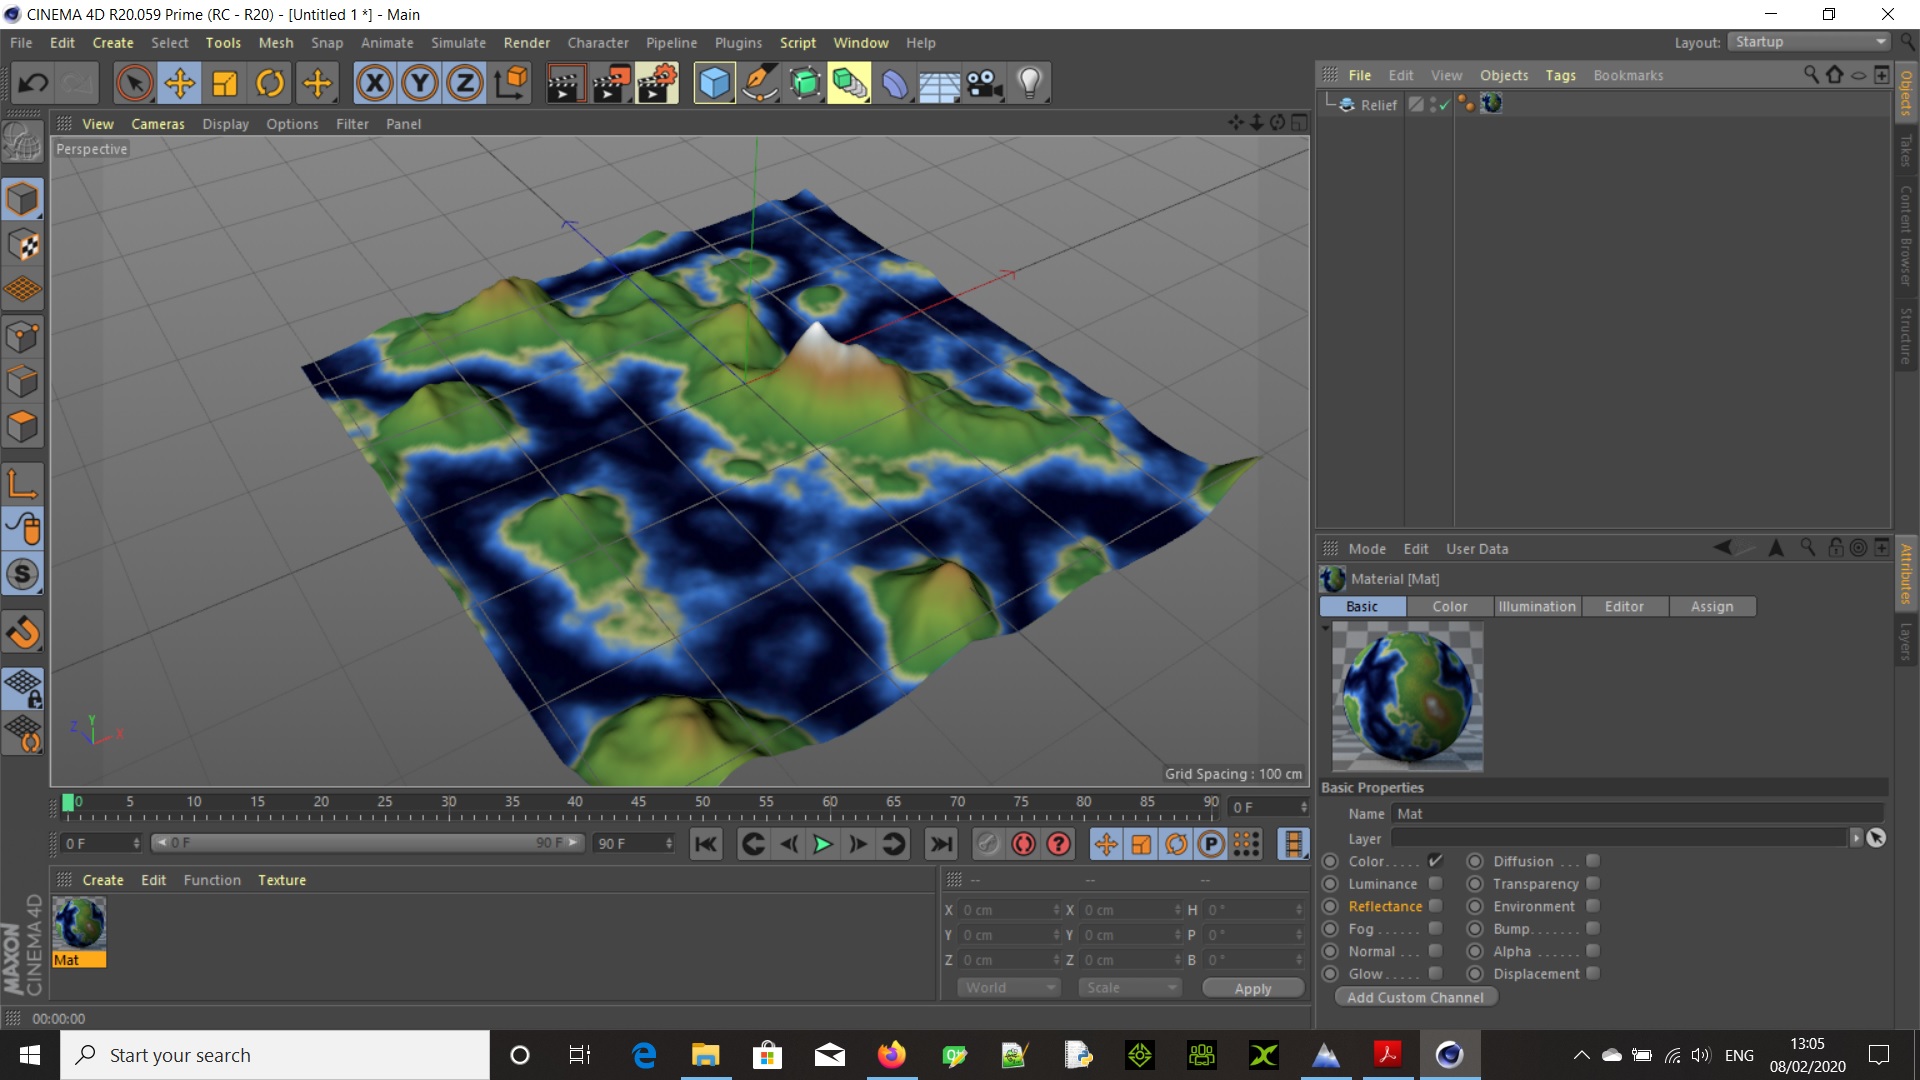Click the Undo arrow icon

click(34, 83)
